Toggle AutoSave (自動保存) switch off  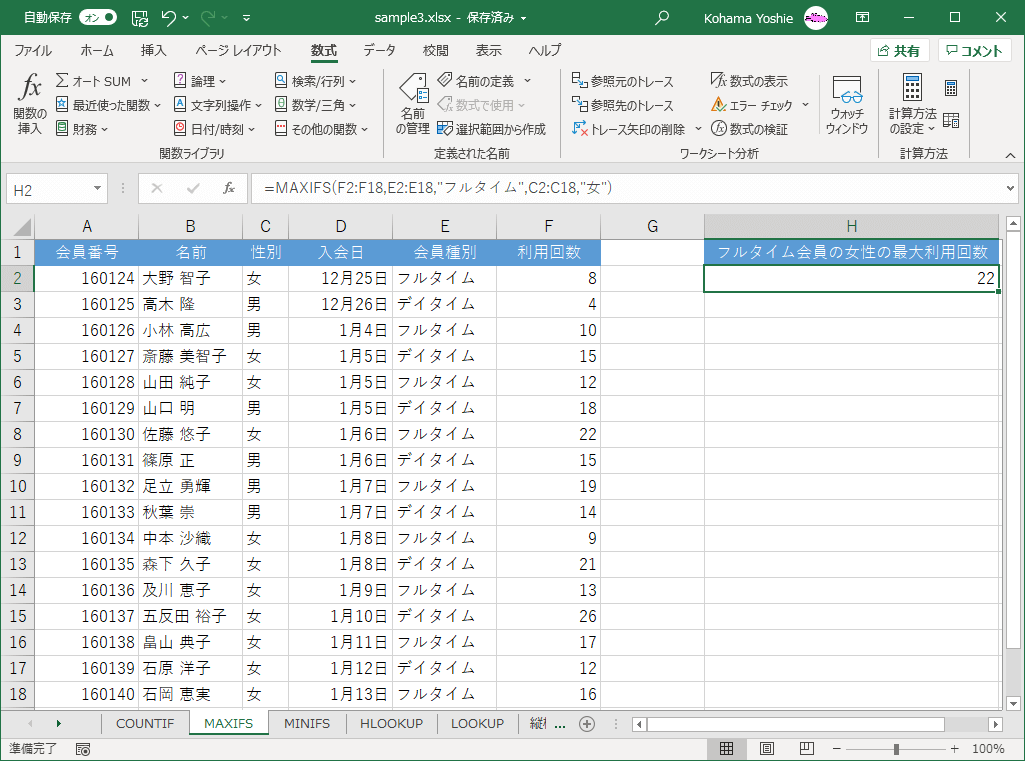(97, 18)
